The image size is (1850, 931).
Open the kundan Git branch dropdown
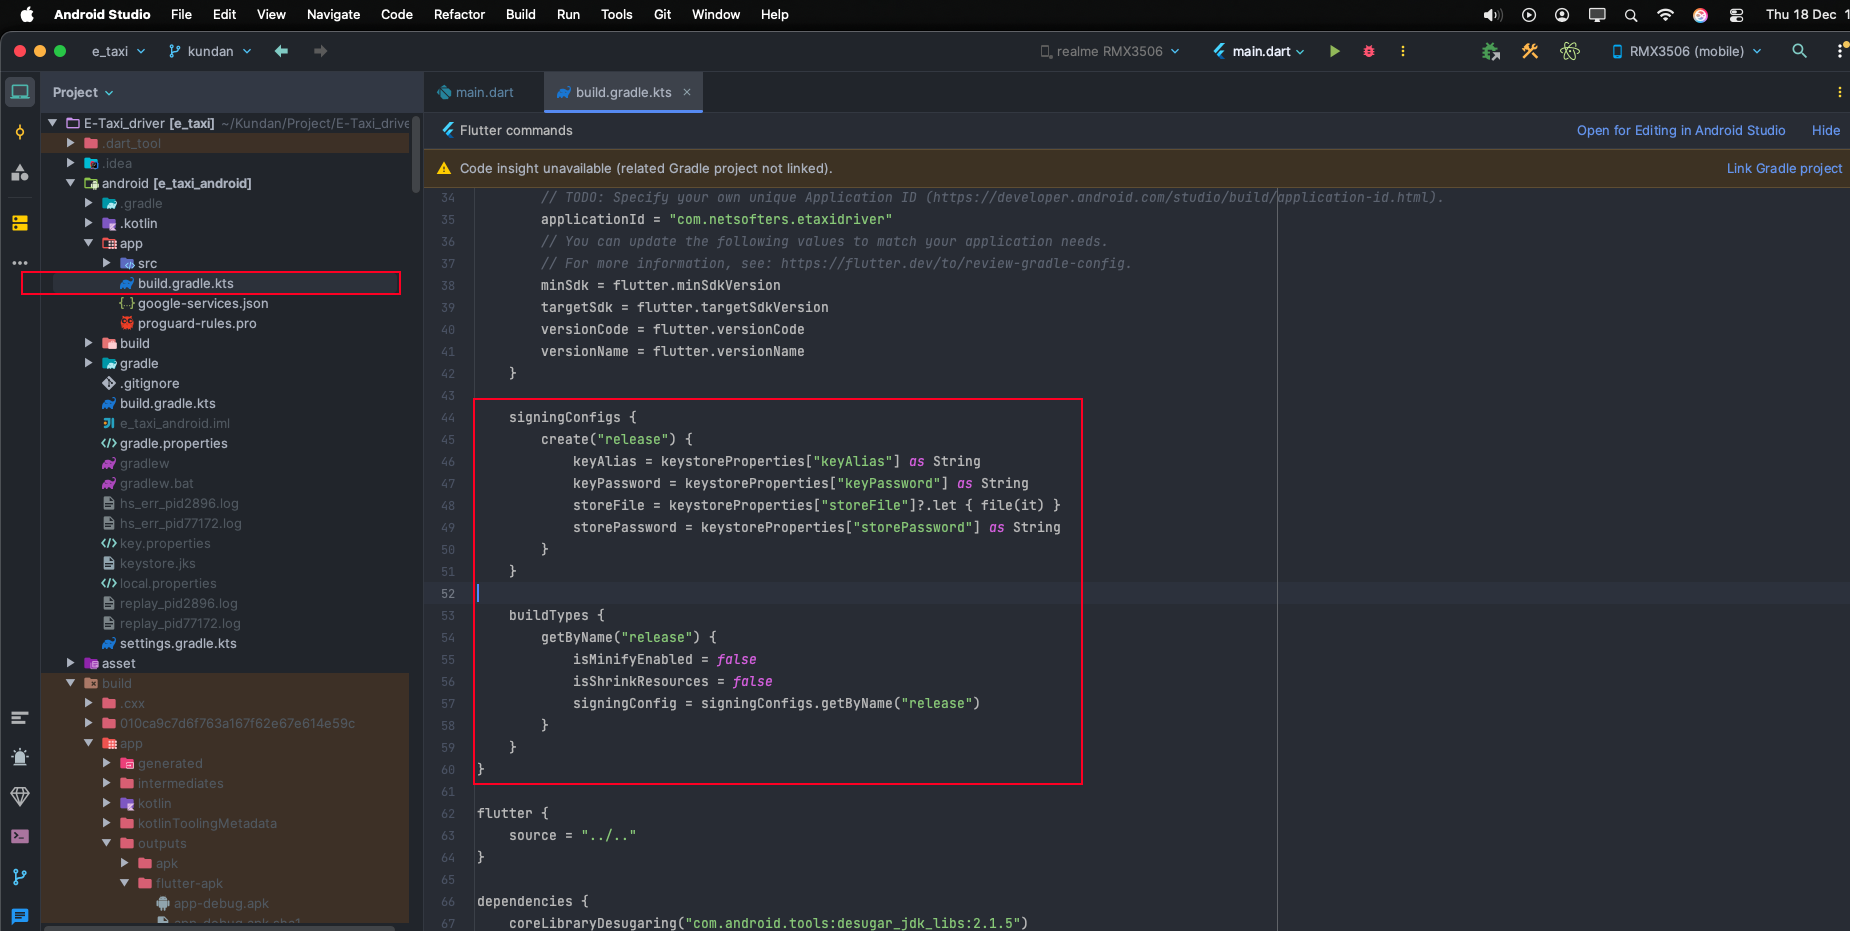point(210,51)
